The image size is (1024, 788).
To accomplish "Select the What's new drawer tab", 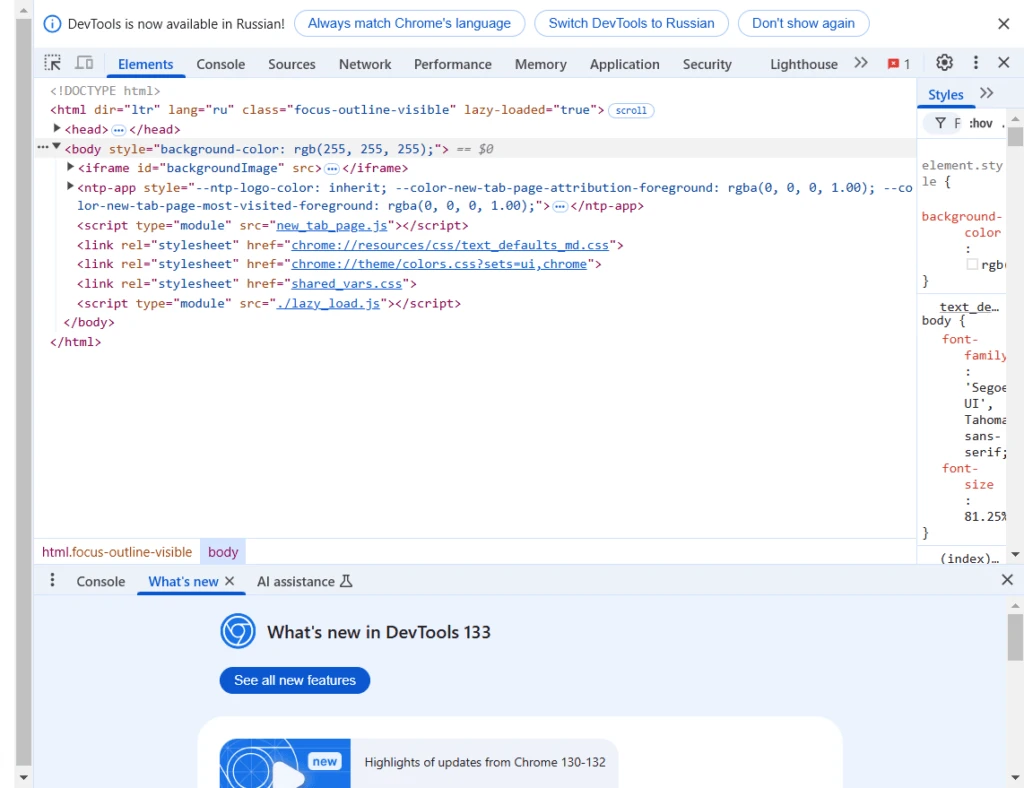I will [184, 582].
